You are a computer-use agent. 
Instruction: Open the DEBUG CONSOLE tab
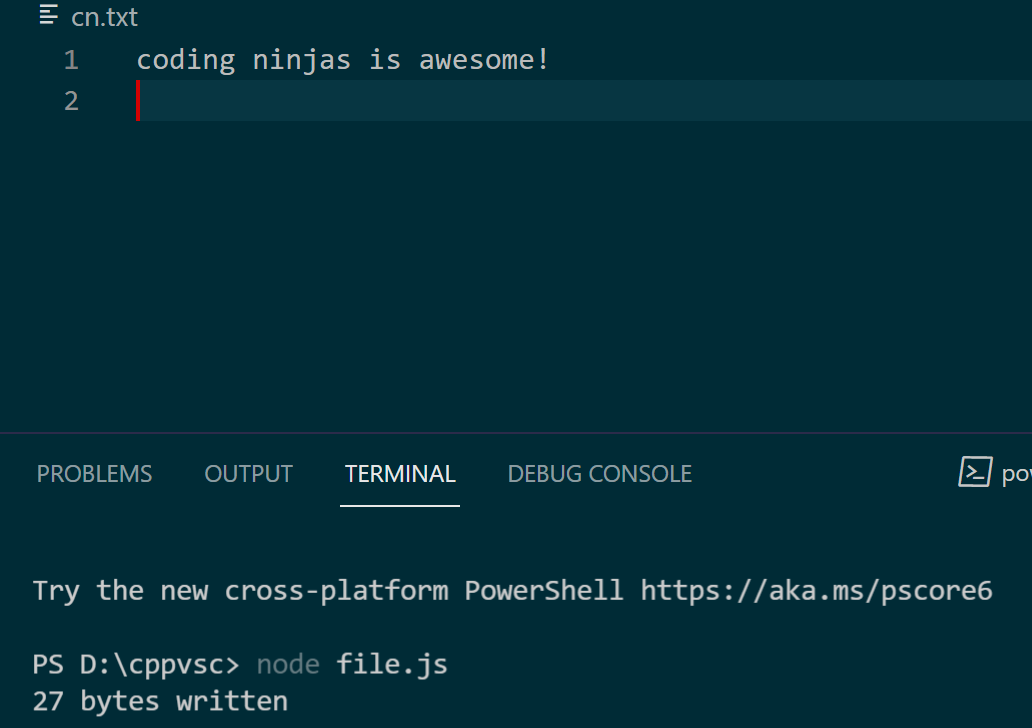tap(599, 473)
